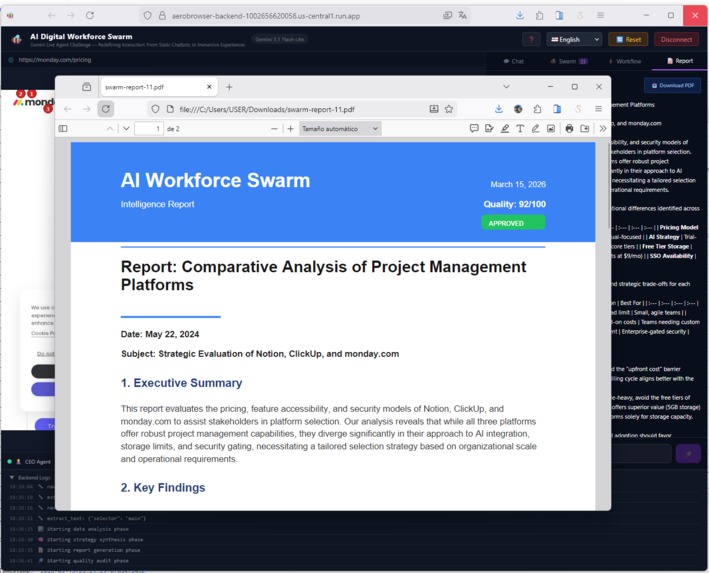The image size is (709, 573).
Task: Print the PDF document
Action: [x=569, y=129]
